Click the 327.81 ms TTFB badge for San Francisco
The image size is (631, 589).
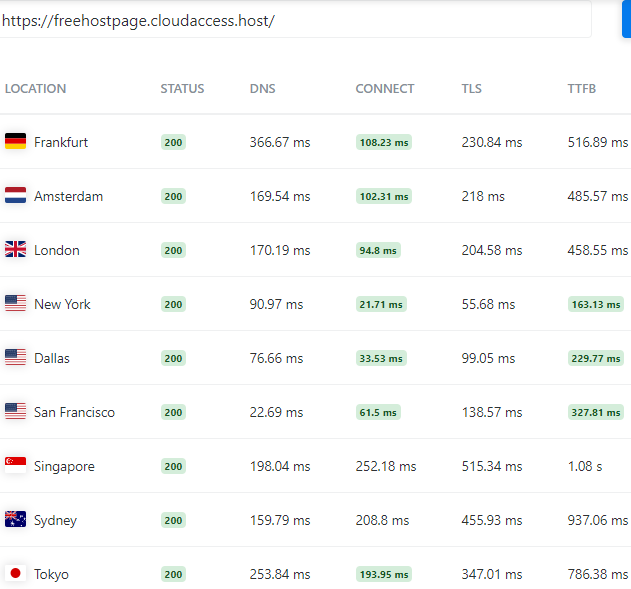coord(595,413)
